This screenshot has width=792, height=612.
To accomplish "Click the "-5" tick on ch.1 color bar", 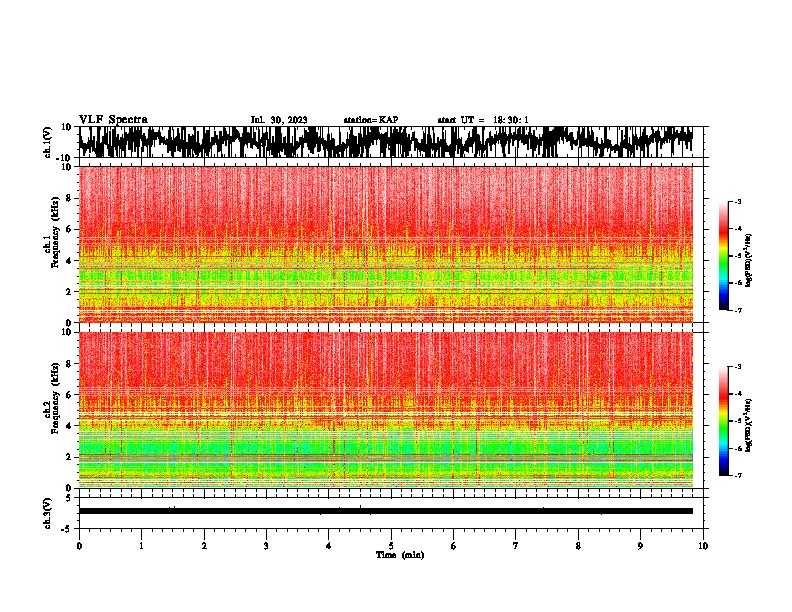I will (738, 256).
